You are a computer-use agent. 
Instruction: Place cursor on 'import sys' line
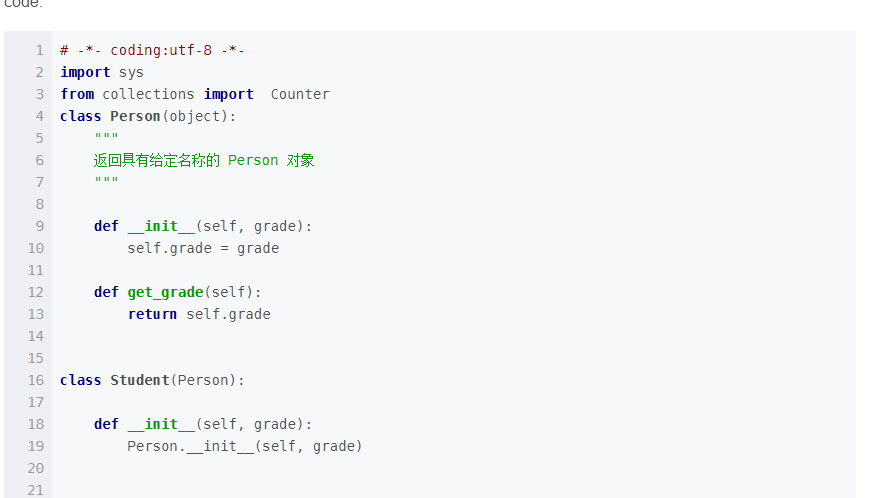point(102,73)
